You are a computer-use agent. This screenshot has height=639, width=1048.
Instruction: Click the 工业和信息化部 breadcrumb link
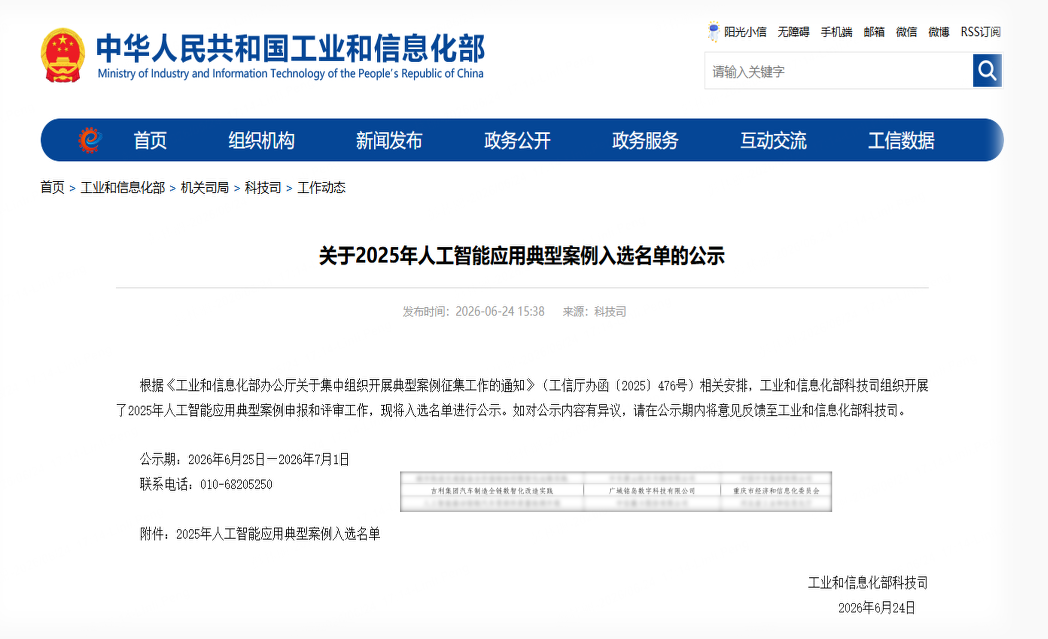coord(123,188)
